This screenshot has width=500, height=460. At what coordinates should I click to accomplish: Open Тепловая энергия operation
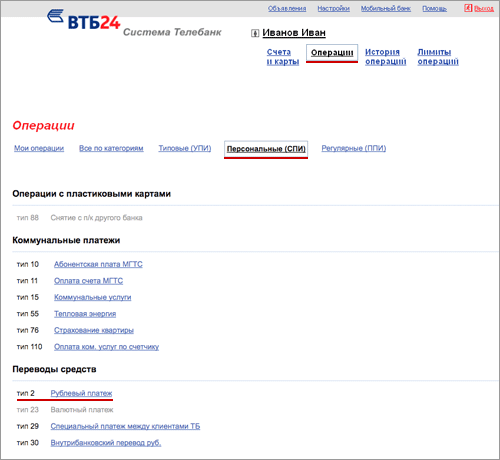[x=85, y=314]
